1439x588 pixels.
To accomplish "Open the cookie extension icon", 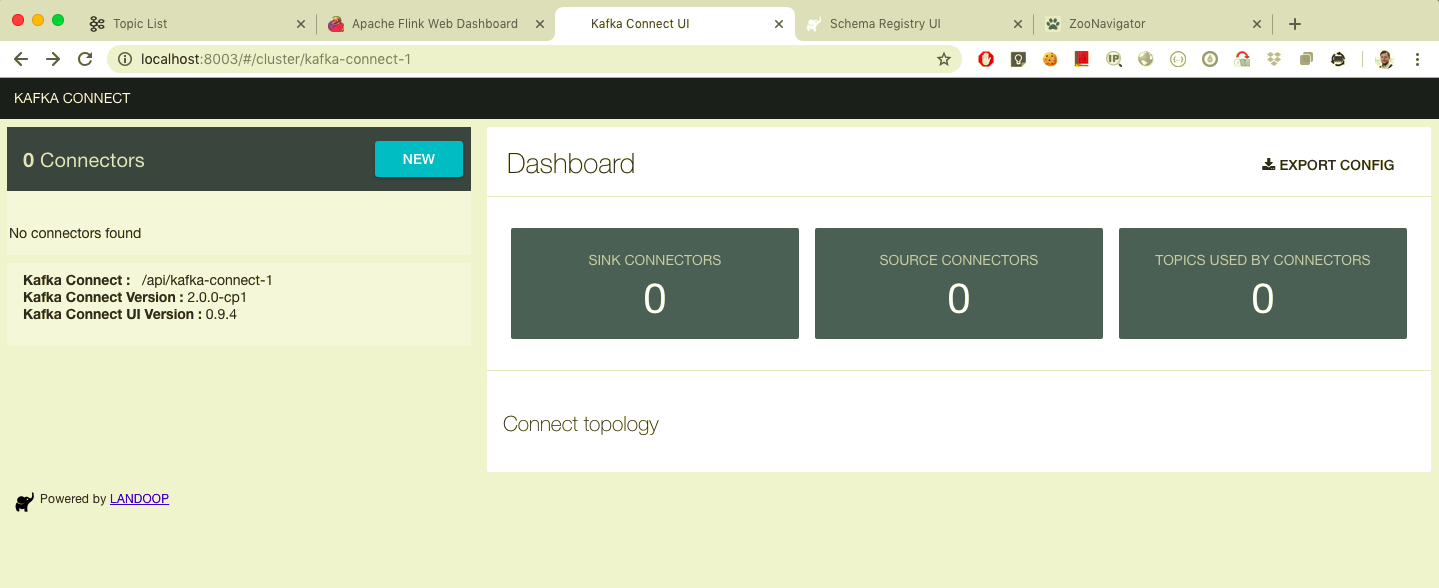I will 1050,59.
